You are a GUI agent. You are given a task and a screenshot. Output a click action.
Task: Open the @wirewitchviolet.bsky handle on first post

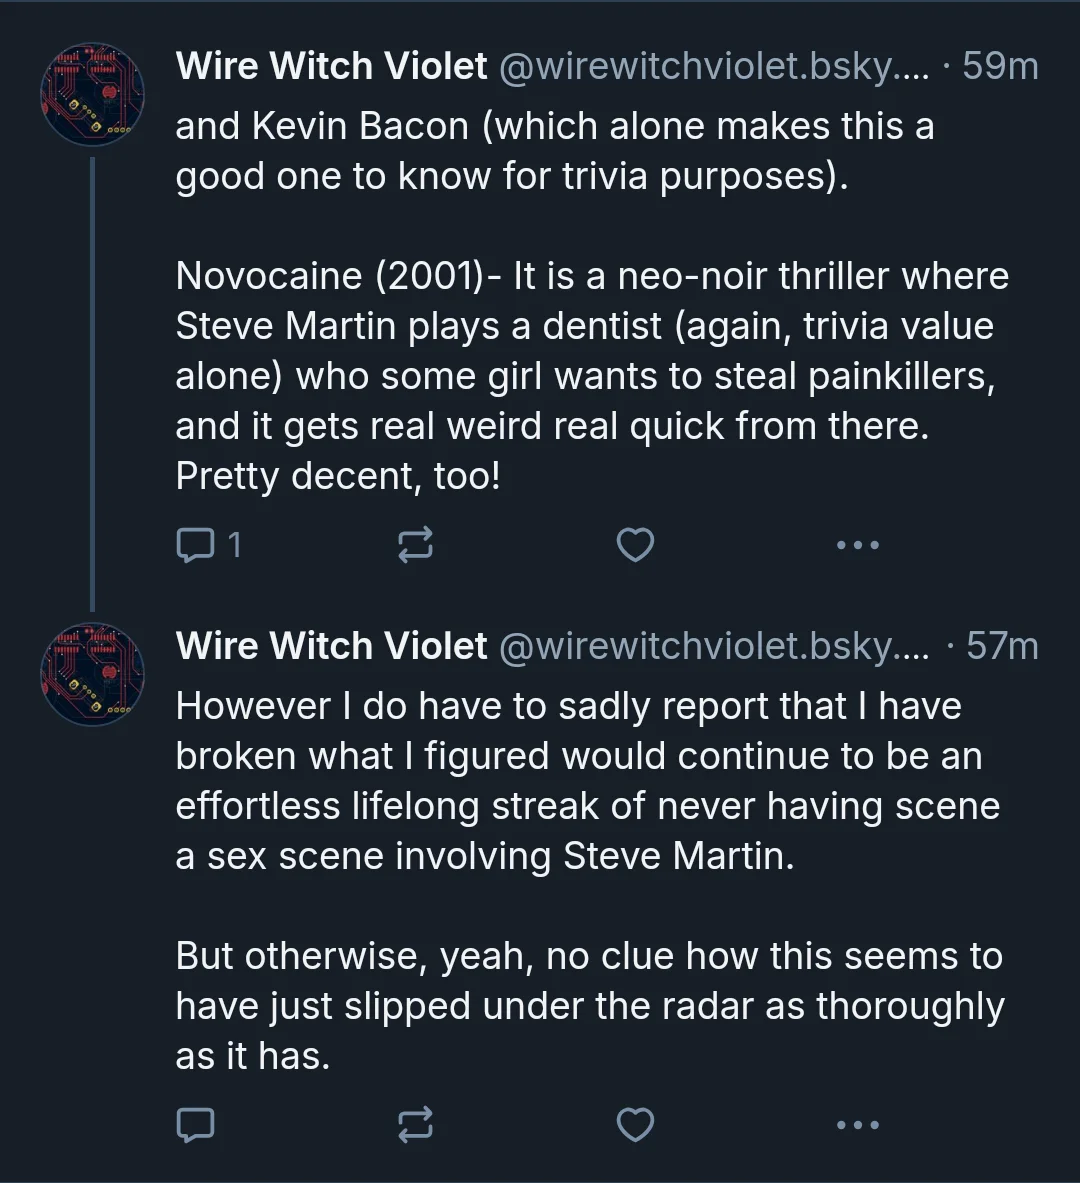[714, 66]
